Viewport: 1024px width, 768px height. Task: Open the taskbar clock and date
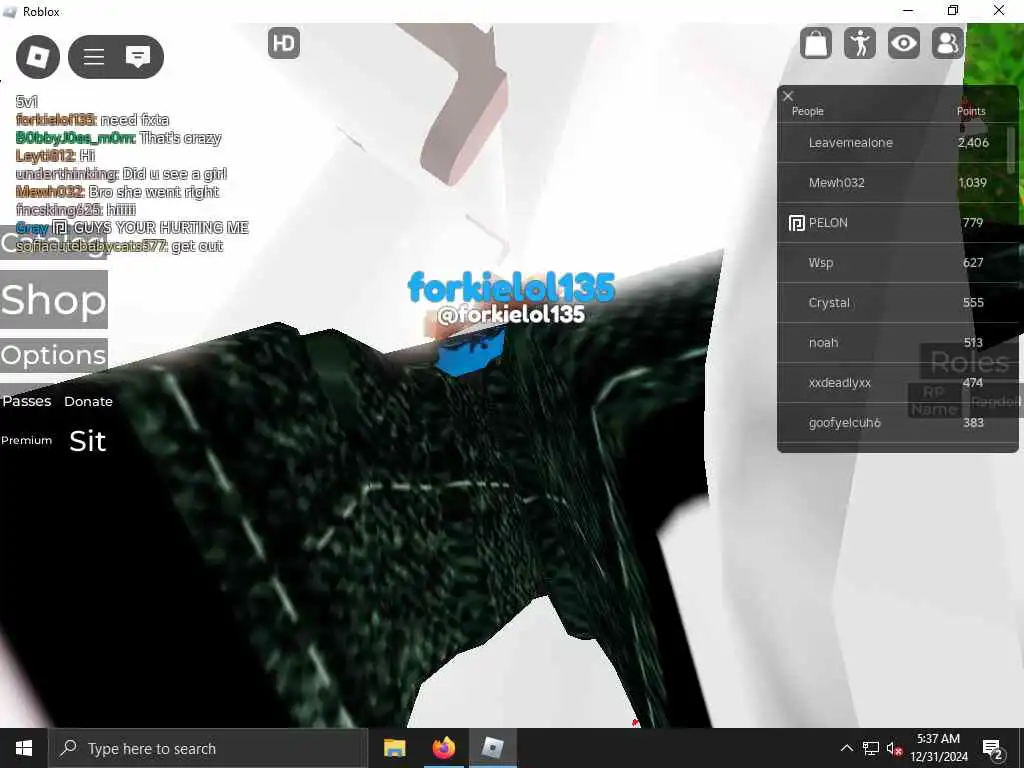pos(939,748)
